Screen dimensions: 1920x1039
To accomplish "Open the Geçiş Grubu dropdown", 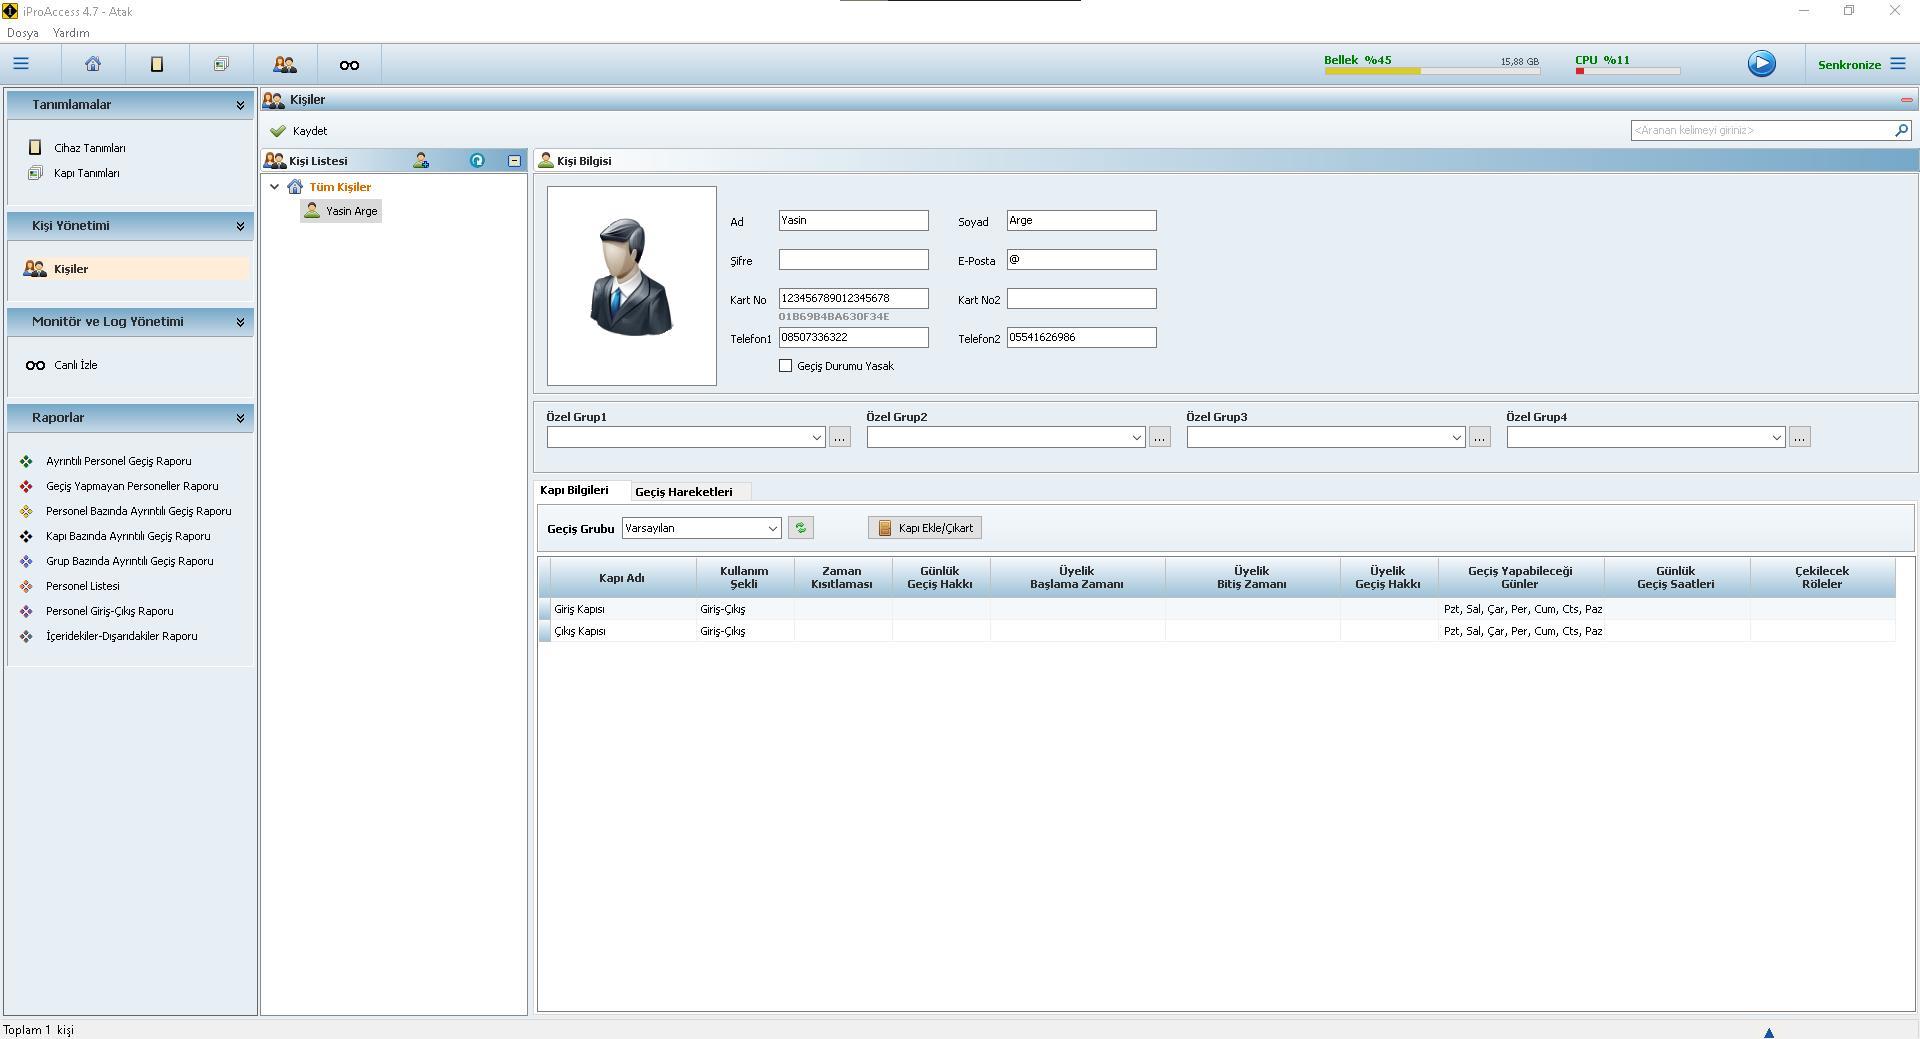I will click(x=772, y=528).
